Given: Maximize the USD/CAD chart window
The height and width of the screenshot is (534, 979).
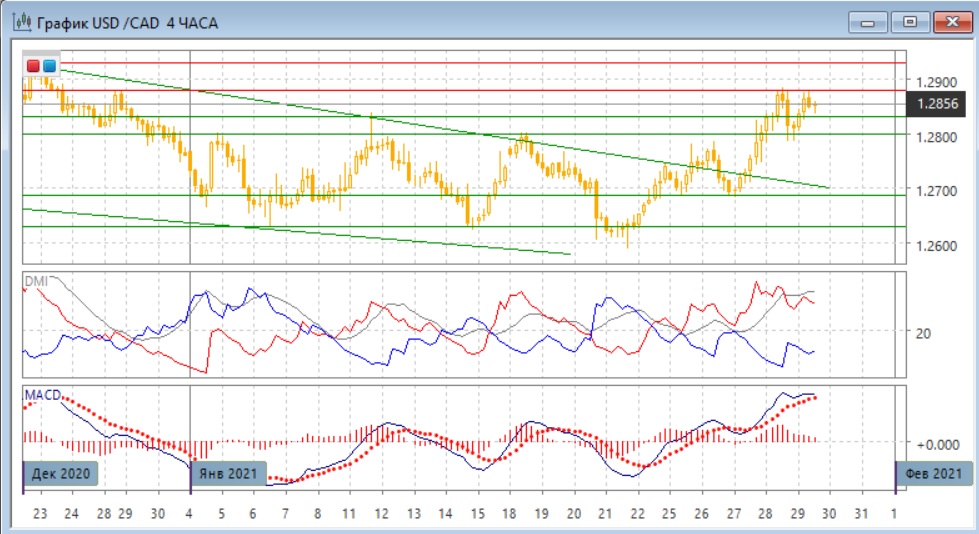Looking at the screenshot, I should pyautogui.click(x=910, y=21).
